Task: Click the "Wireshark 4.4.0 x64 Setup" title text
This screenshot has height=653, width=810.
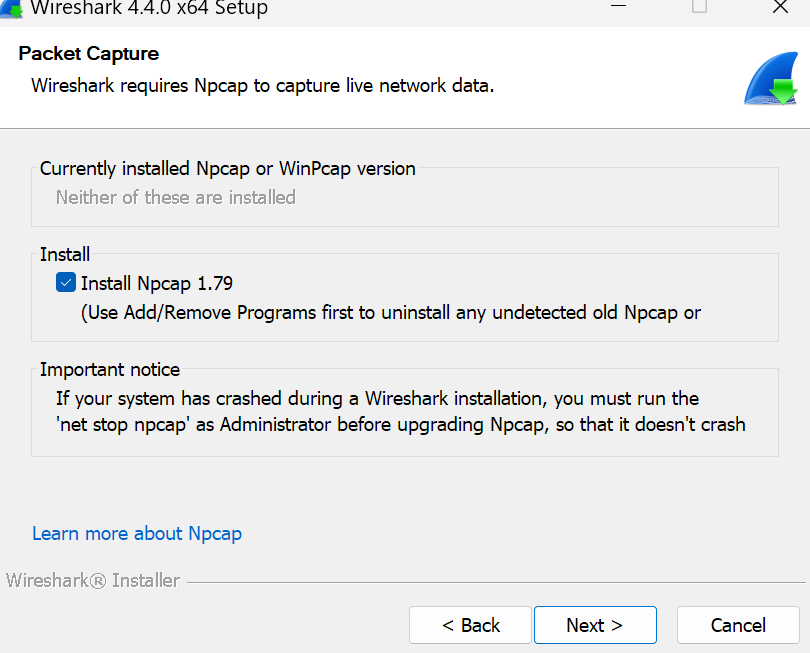Action: point(149,9)
